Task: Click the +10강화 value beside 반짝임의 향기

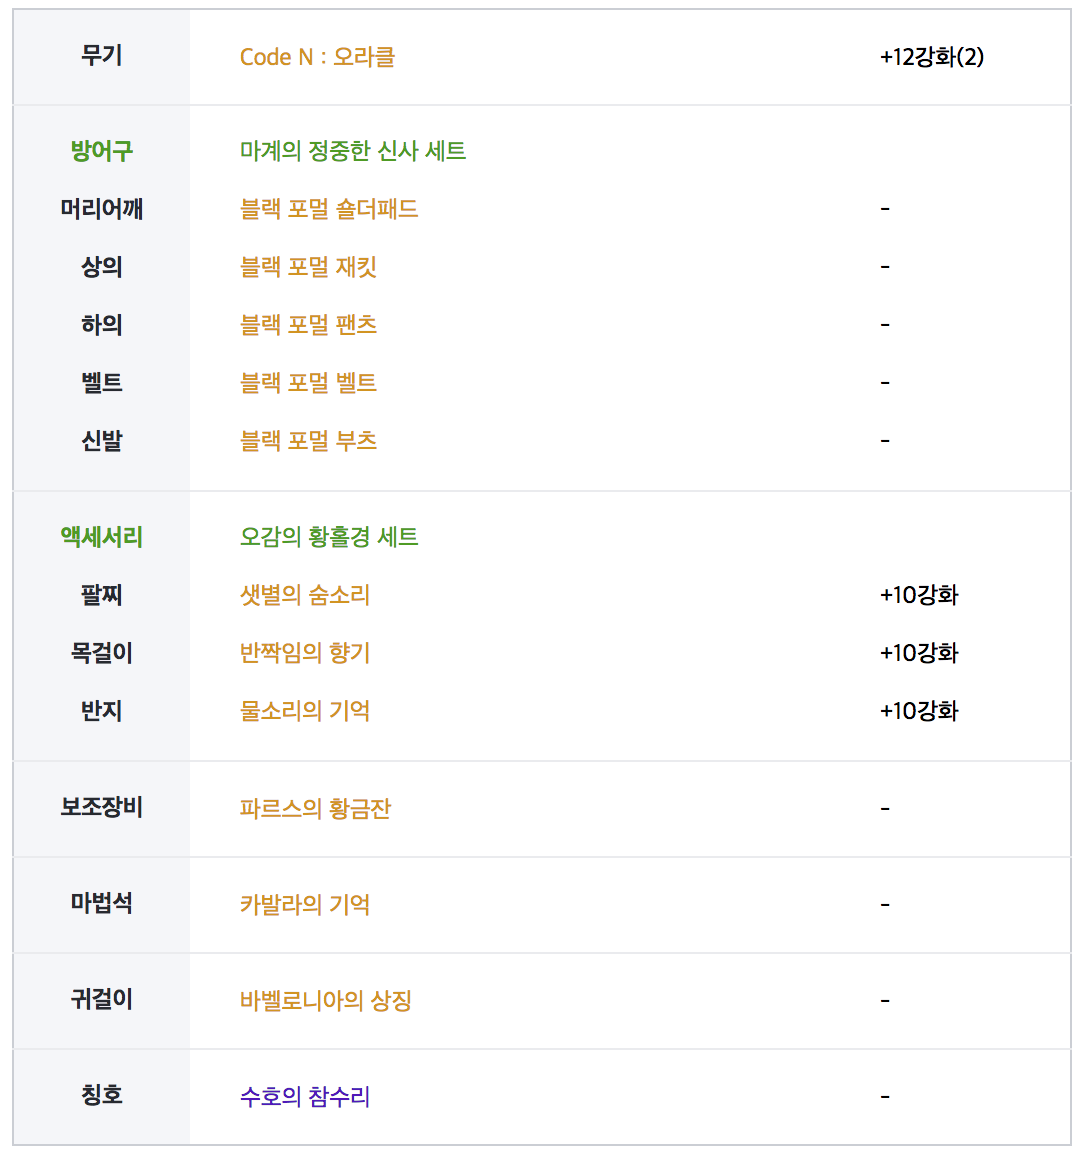Action: [x=919, y=653]
